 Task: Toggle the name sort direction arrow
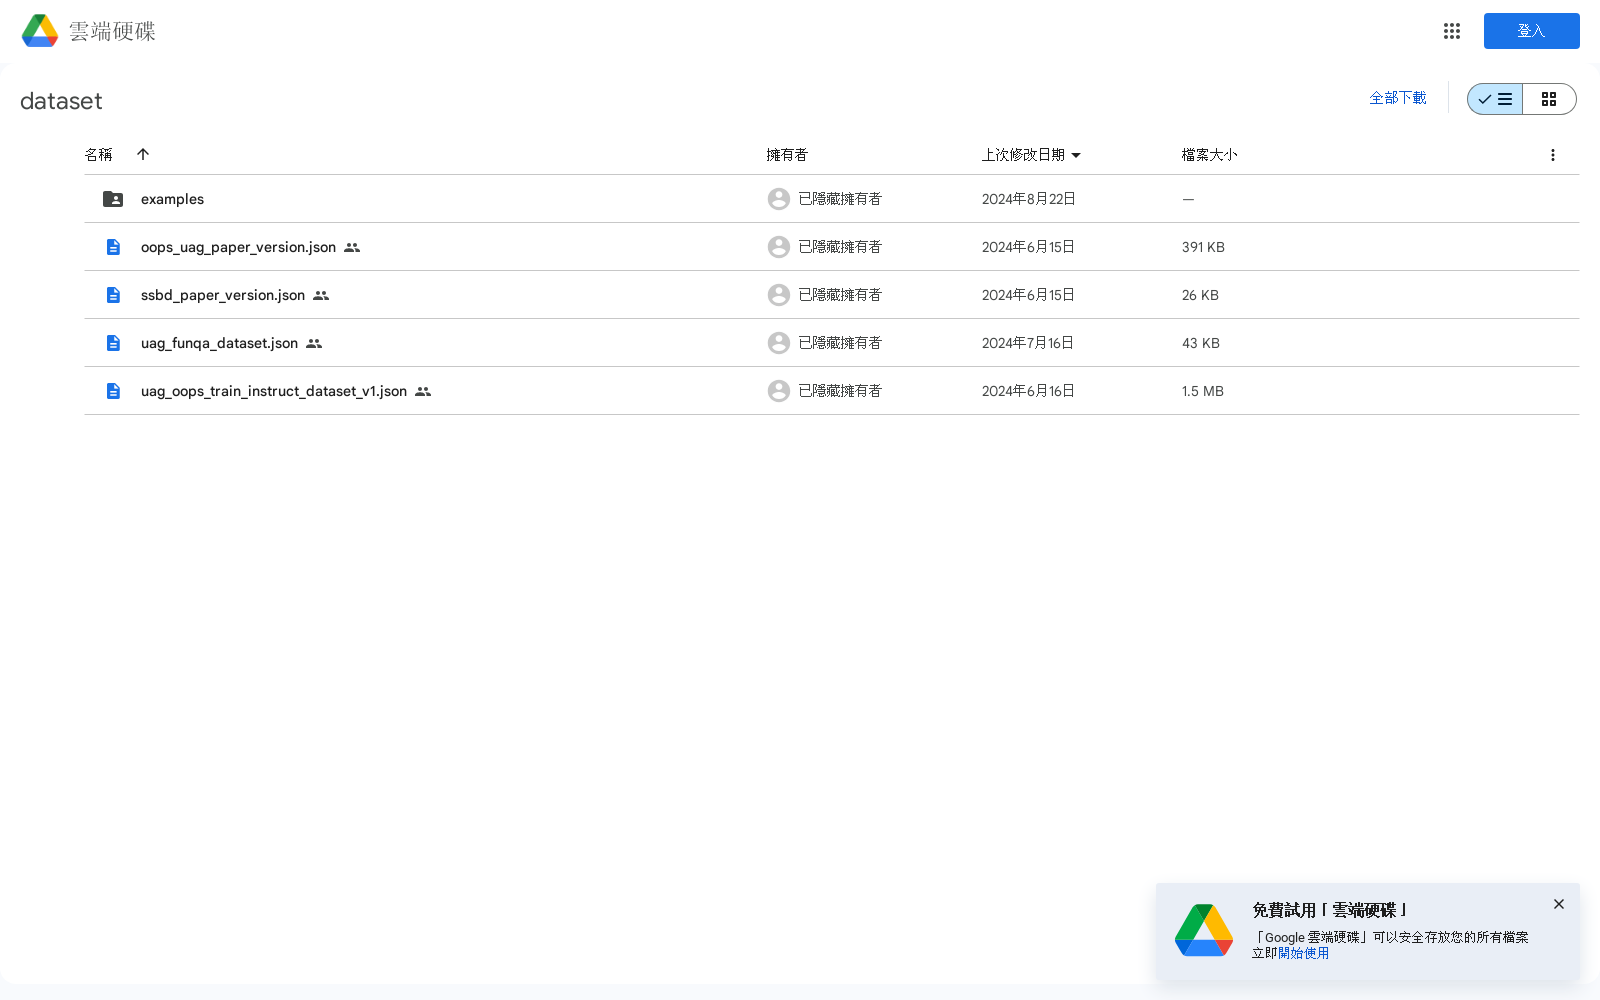pyautogui.click(x=143, y=154)
